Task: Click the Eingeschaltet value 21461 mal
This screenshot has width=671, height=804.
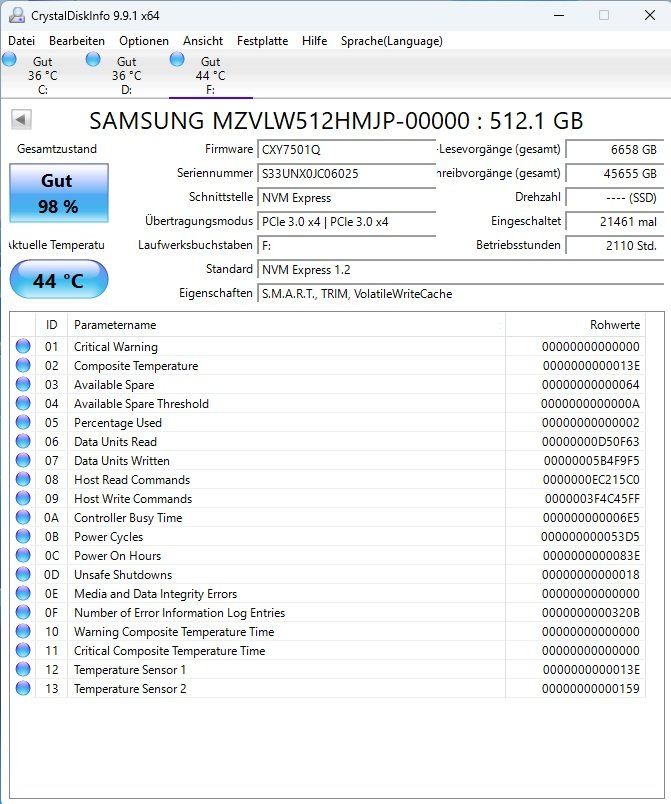Action: 615,222
